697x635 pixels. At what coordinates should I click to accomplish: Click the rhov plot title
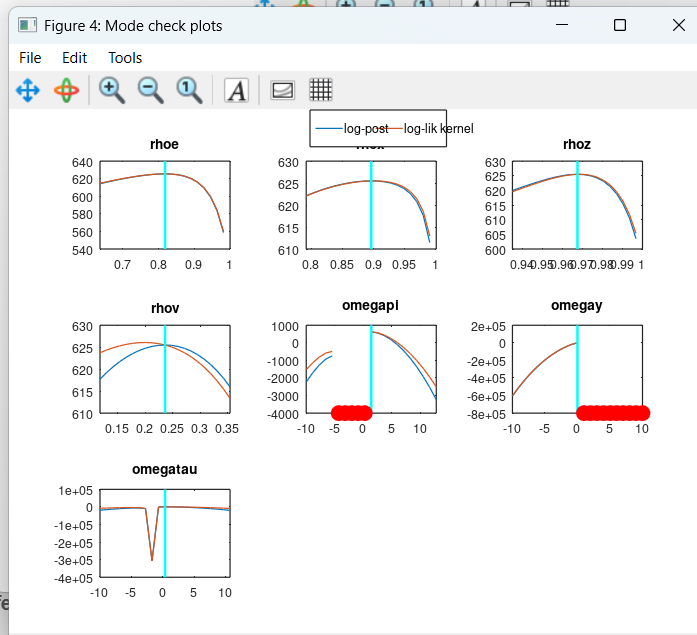(x=164, y=306)
